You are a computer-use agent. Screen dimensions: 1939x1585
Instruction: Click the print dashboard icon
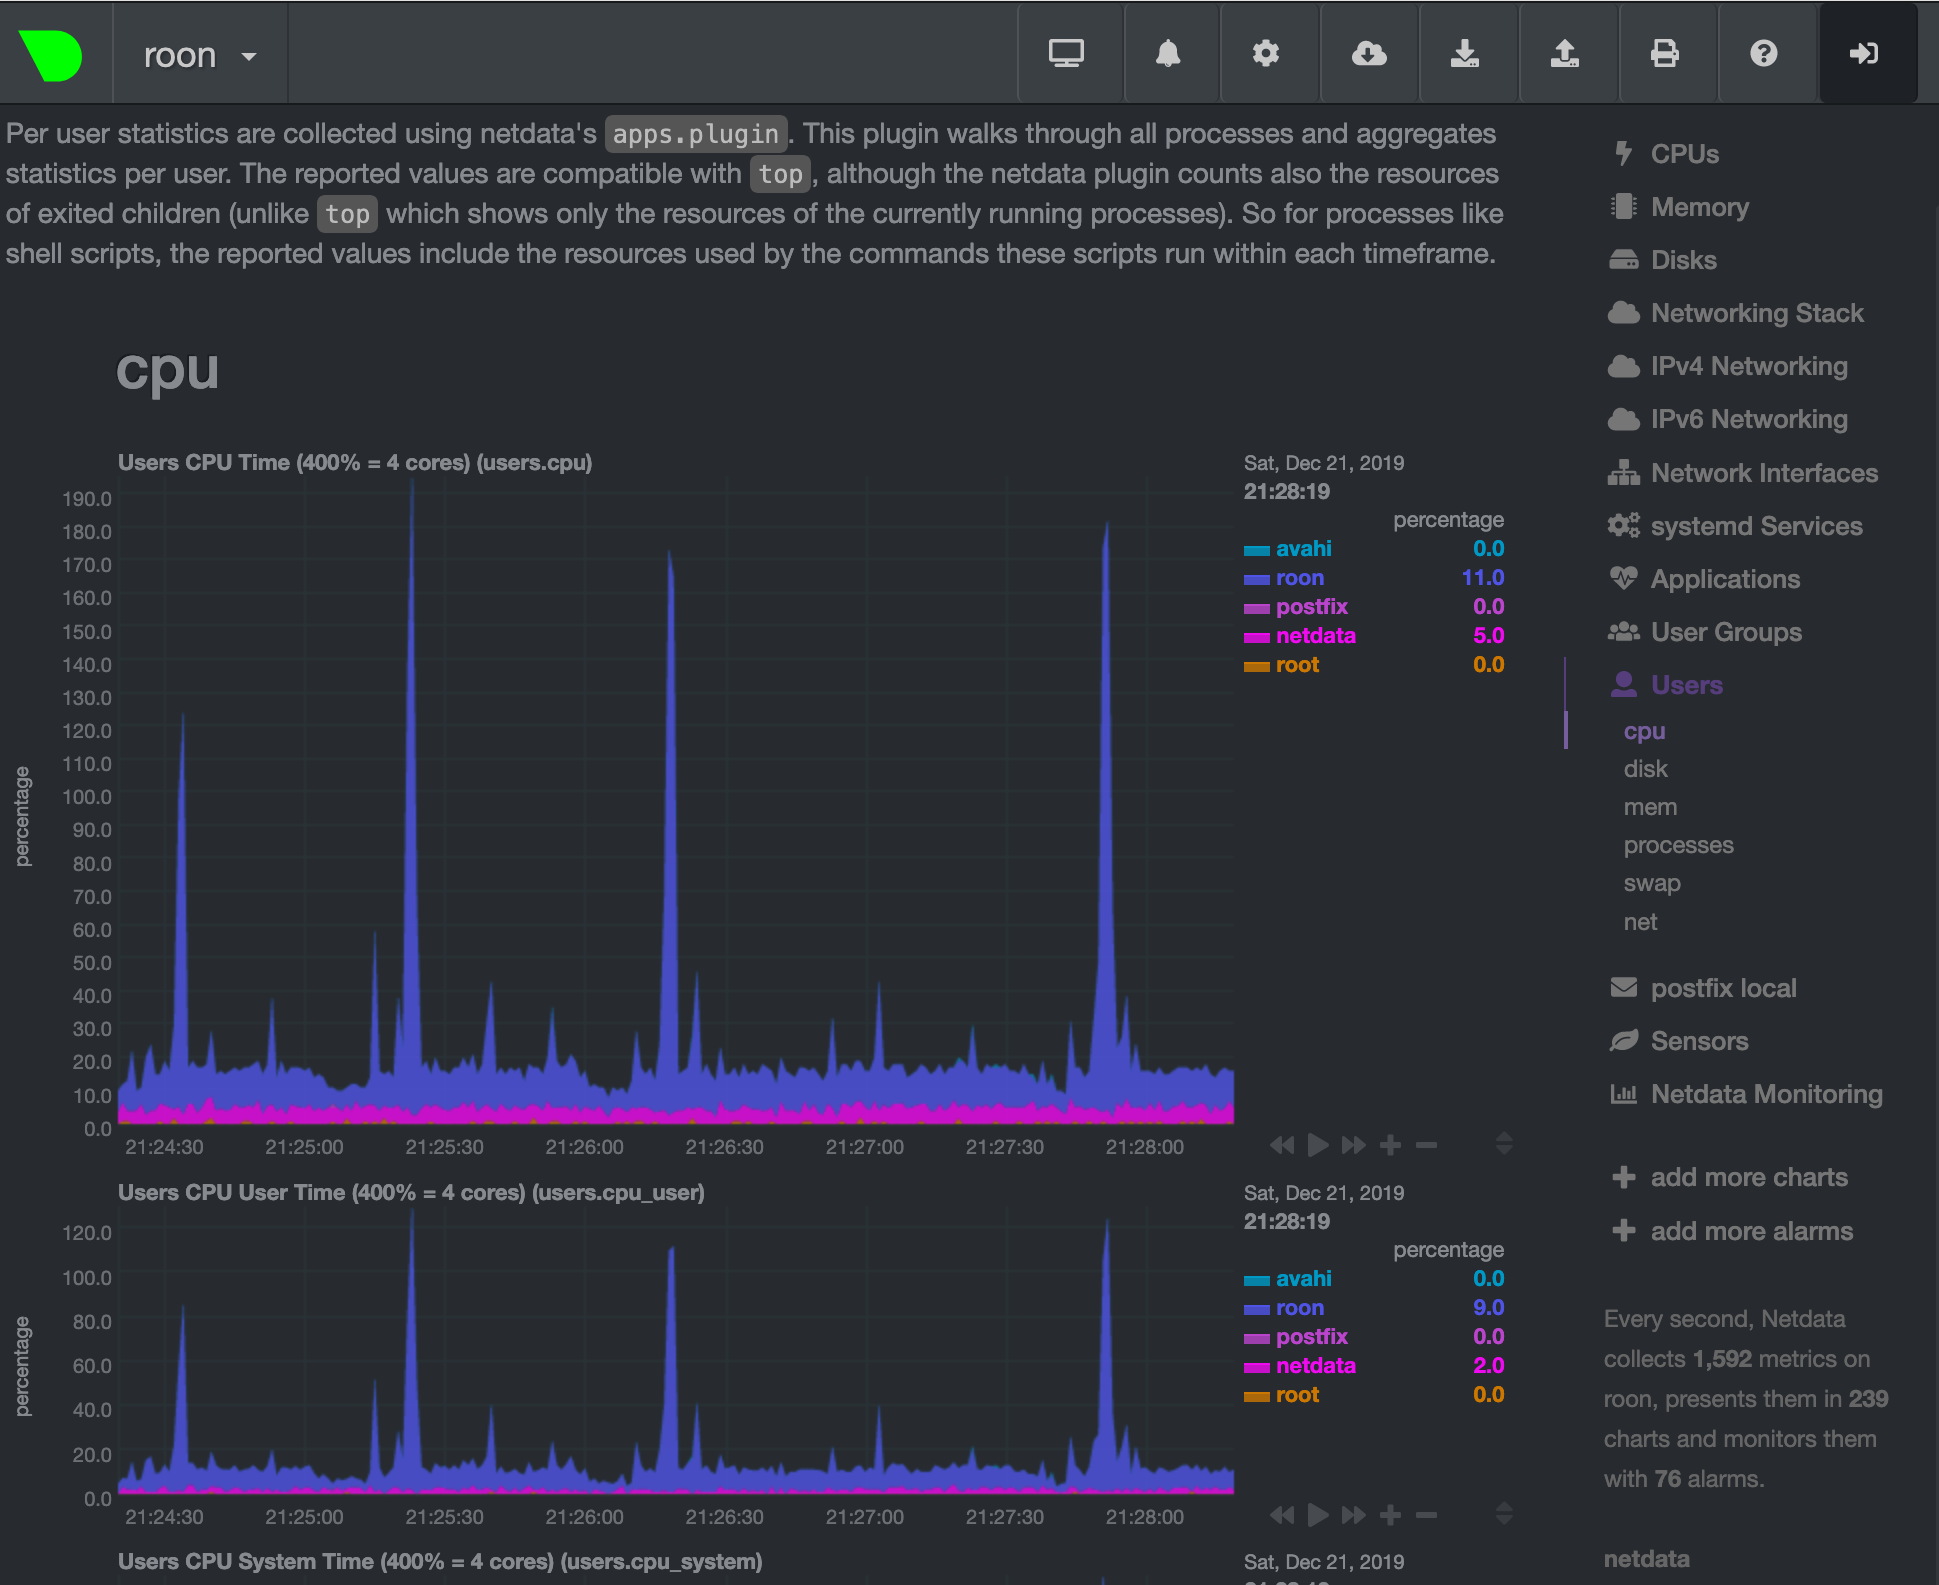click(1664, 53)
